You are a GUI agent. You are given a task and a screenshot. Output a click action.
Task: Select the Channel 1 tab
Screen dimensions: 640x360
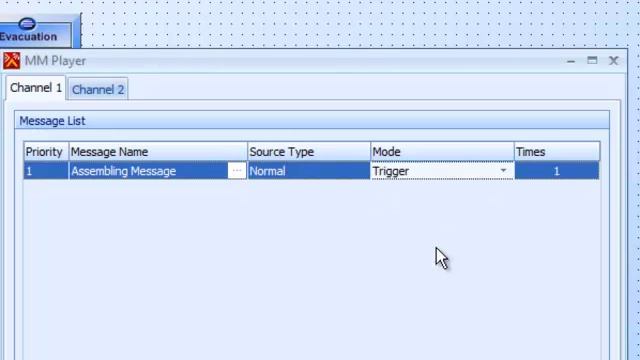pos(36,88)
